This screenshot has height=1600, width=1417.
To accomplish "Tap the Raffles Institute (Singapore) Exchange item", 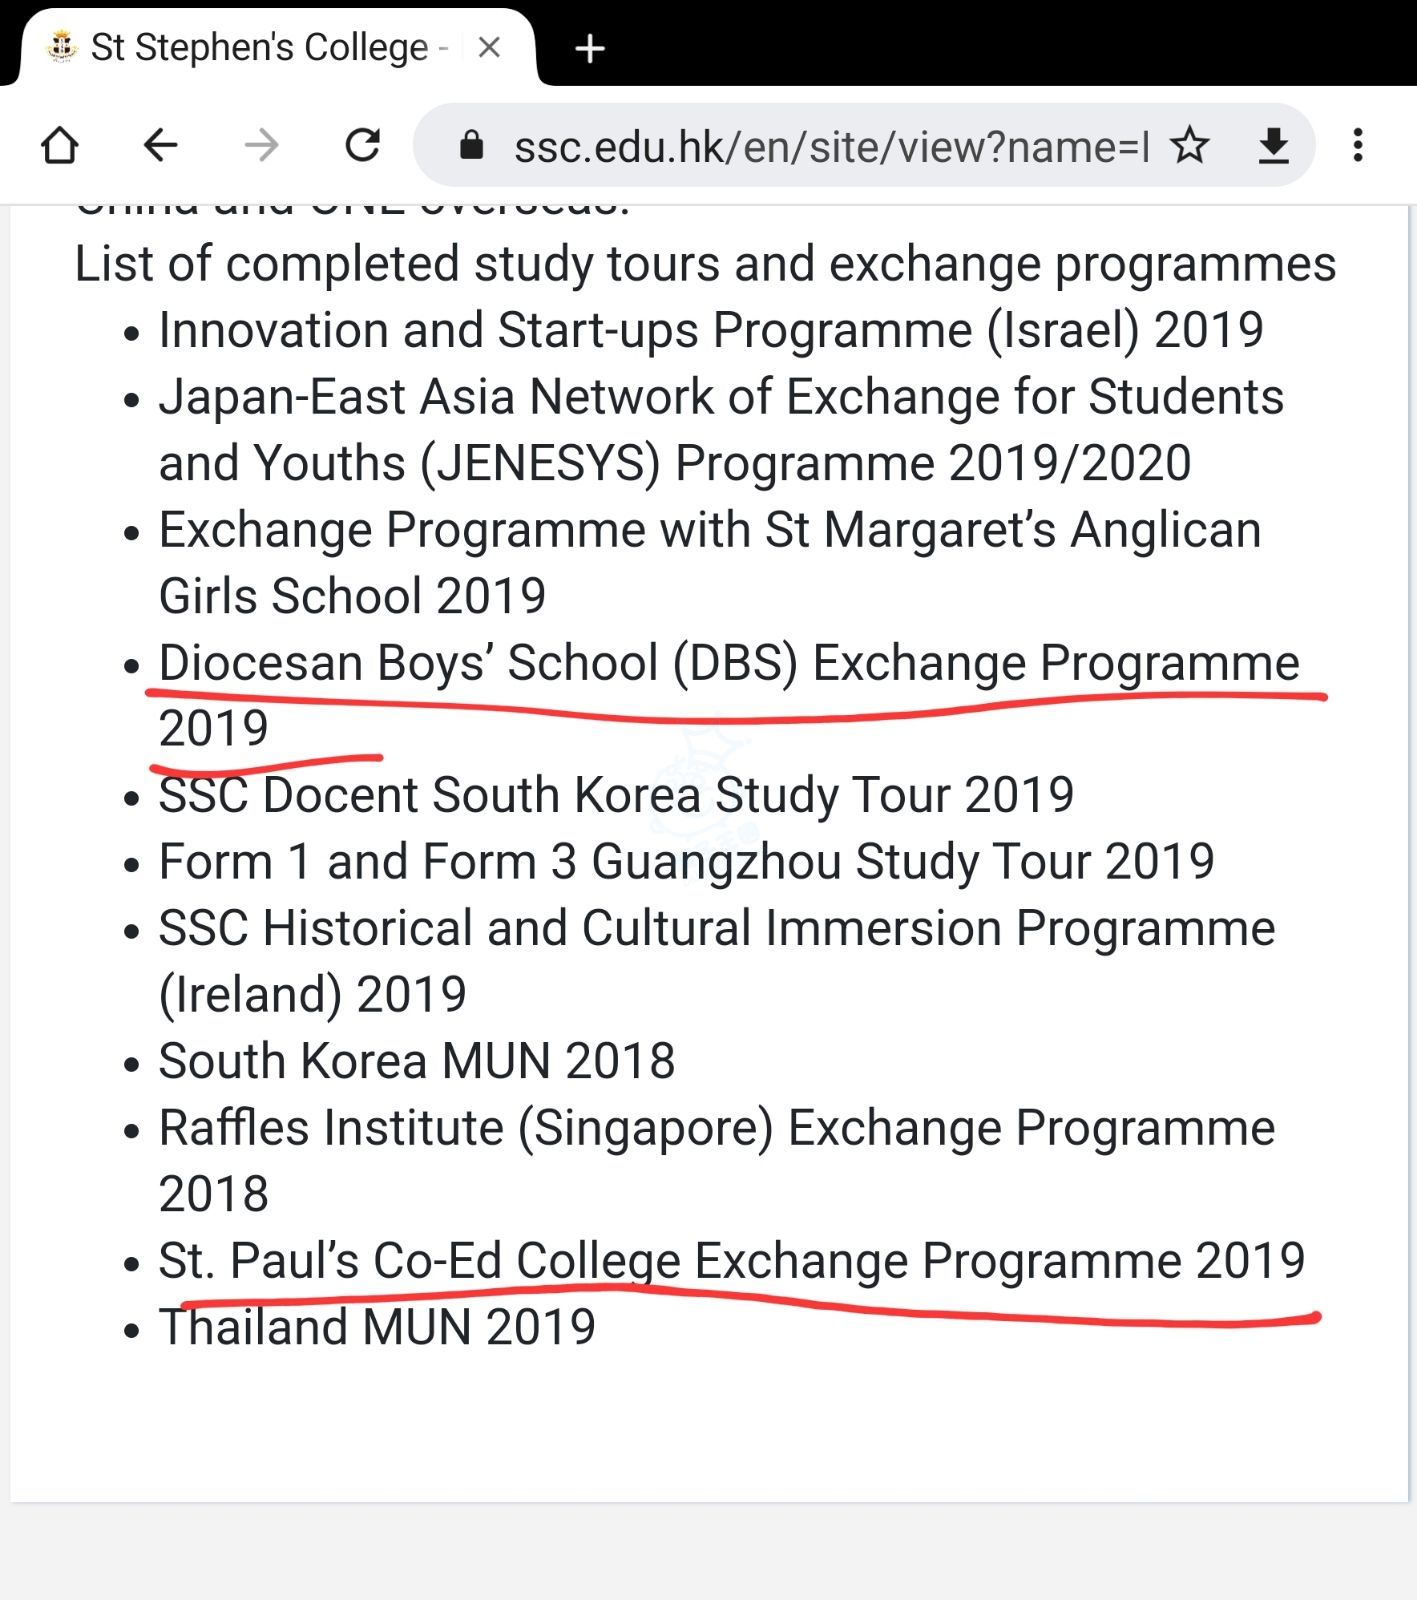I will coord(716,1129).
